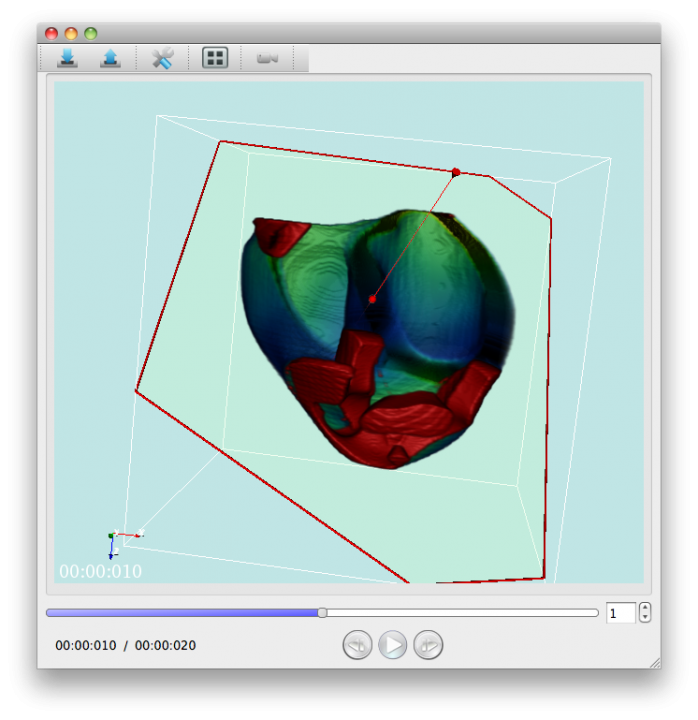This screenshot has height=720, width=698.
Task: Toggle the four-pane grid layout button
Action: (215, 58)
